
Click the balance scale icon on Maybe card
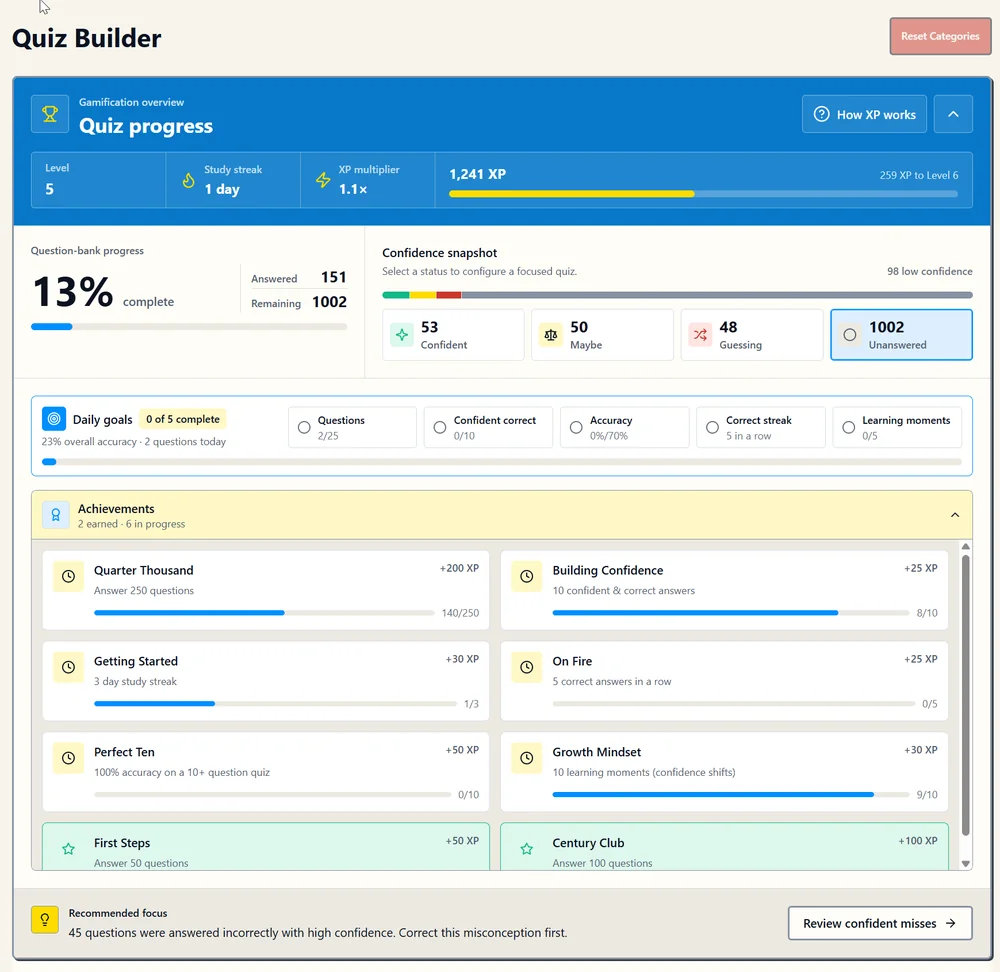[x=551, y=335]
